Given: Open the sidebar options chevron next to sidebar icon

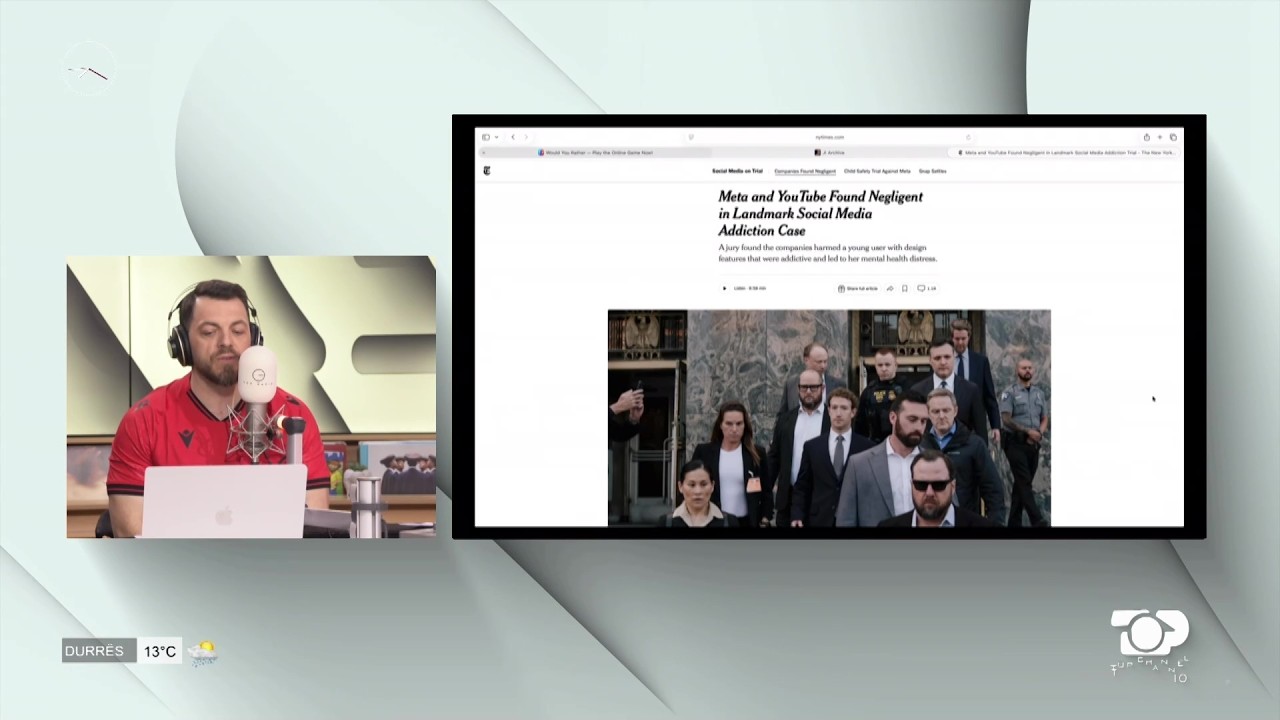Looking at the screenshot, I should [496, 137].
